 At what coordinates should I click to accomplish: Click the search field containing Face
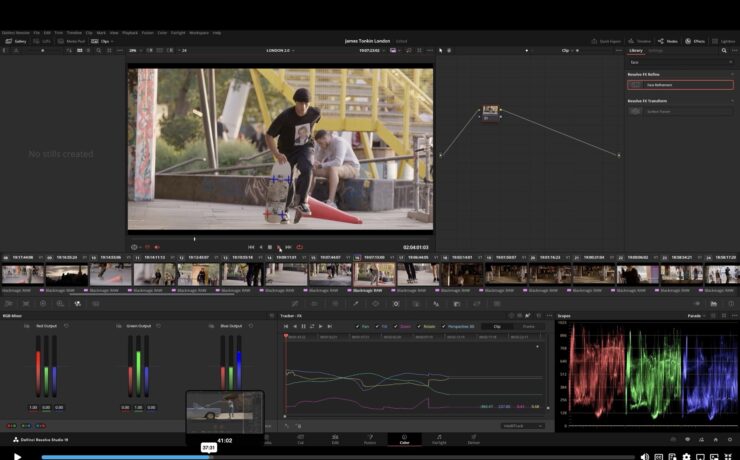[x=681, y=62]
